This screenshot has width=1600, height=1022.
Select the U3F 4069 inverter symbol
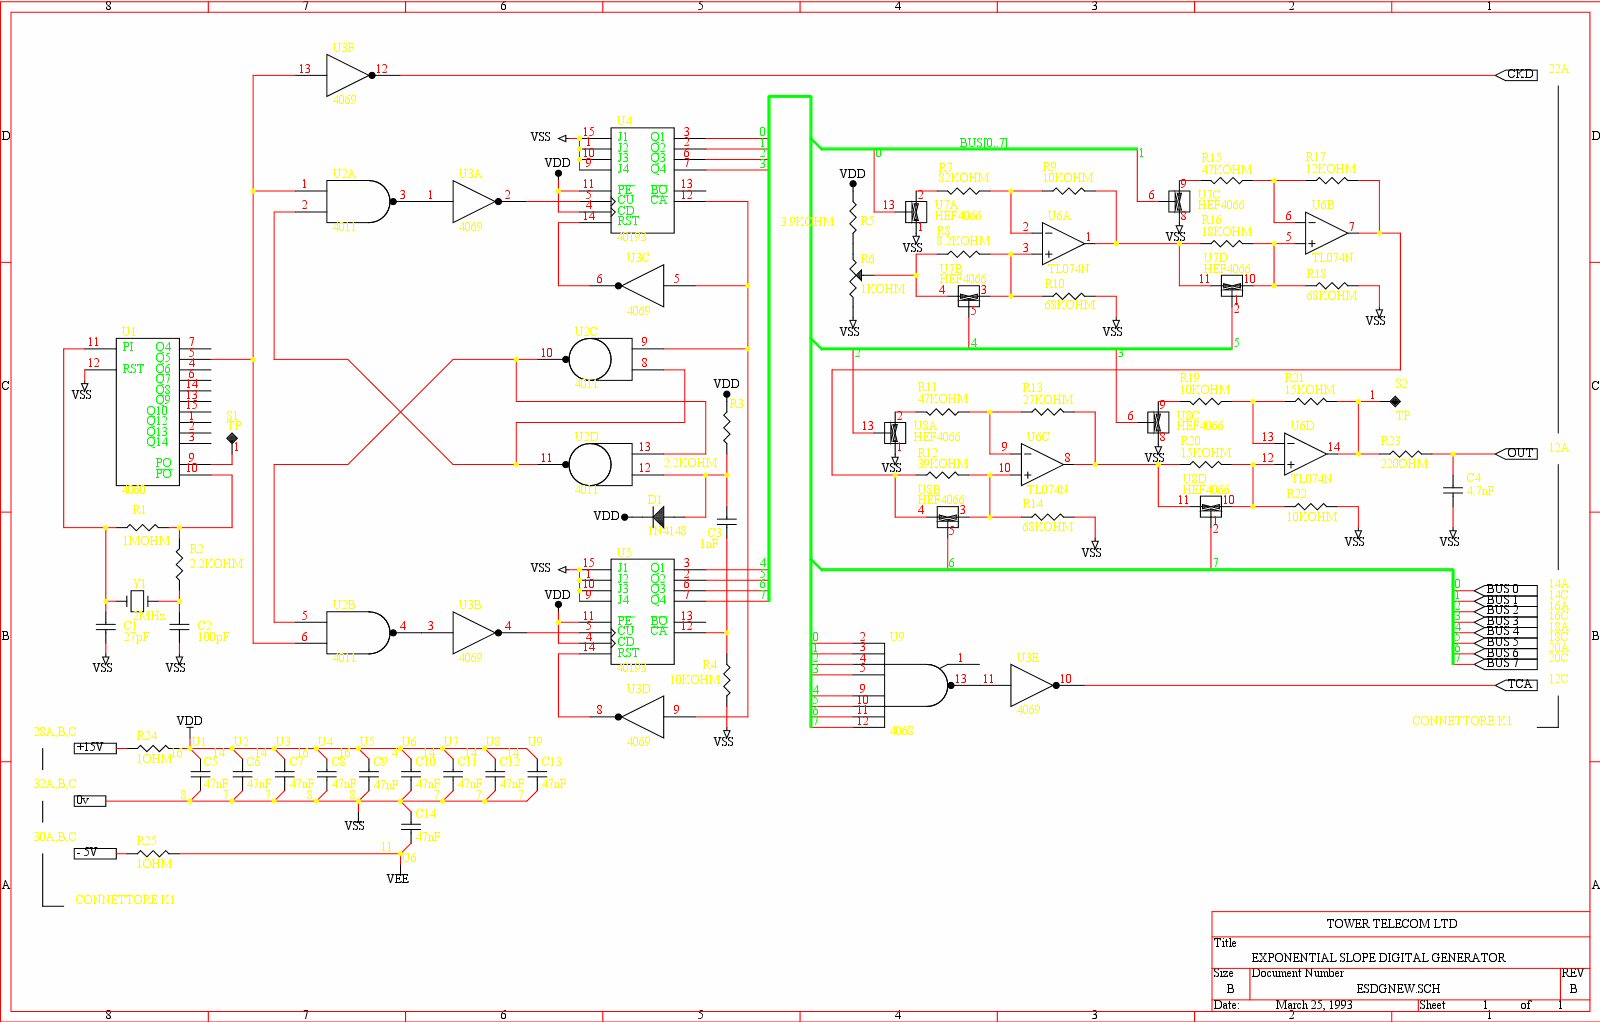pyautogui.click(x=349, y=75)
